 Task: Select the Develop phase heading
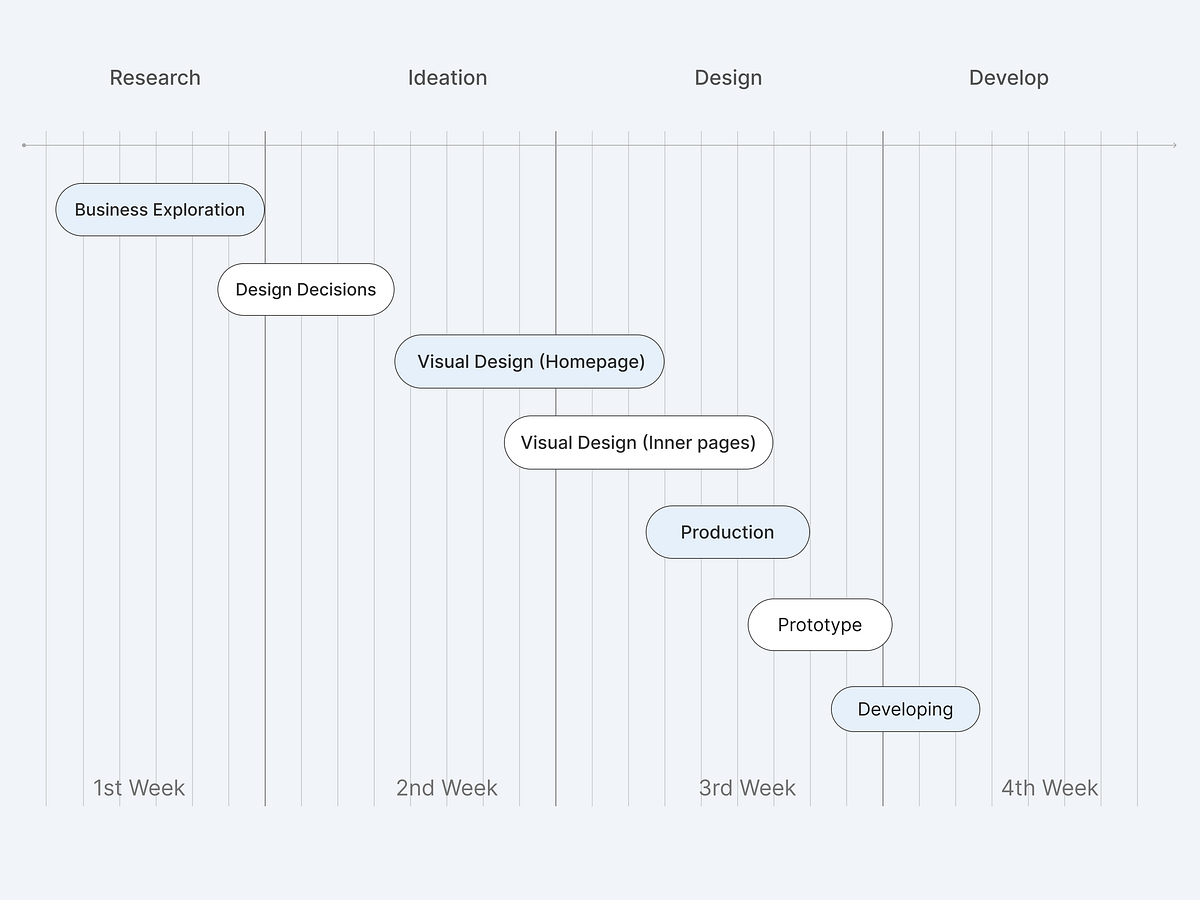coord(1008,78)
